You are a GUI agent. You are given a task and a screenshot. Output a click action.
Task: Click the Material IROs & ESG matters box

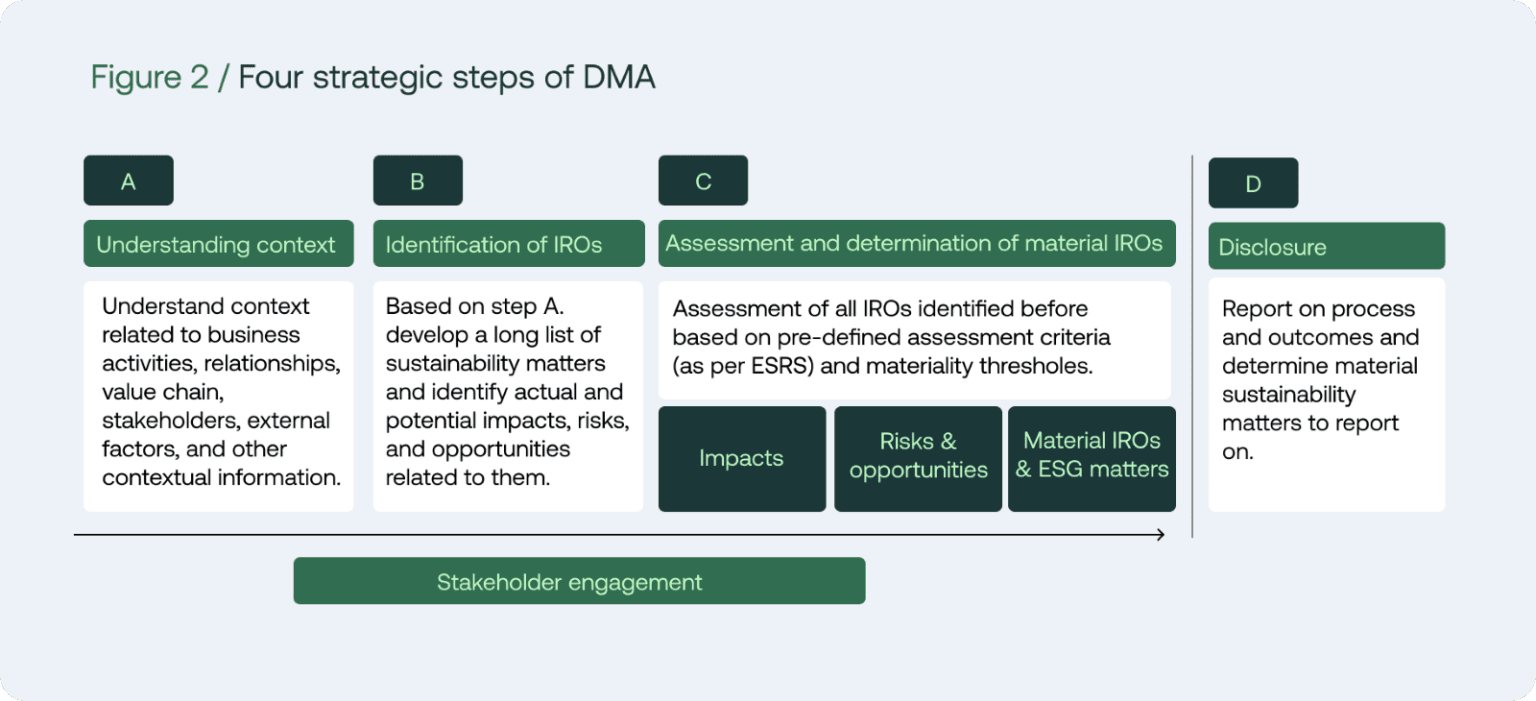tap(1092, 458)
